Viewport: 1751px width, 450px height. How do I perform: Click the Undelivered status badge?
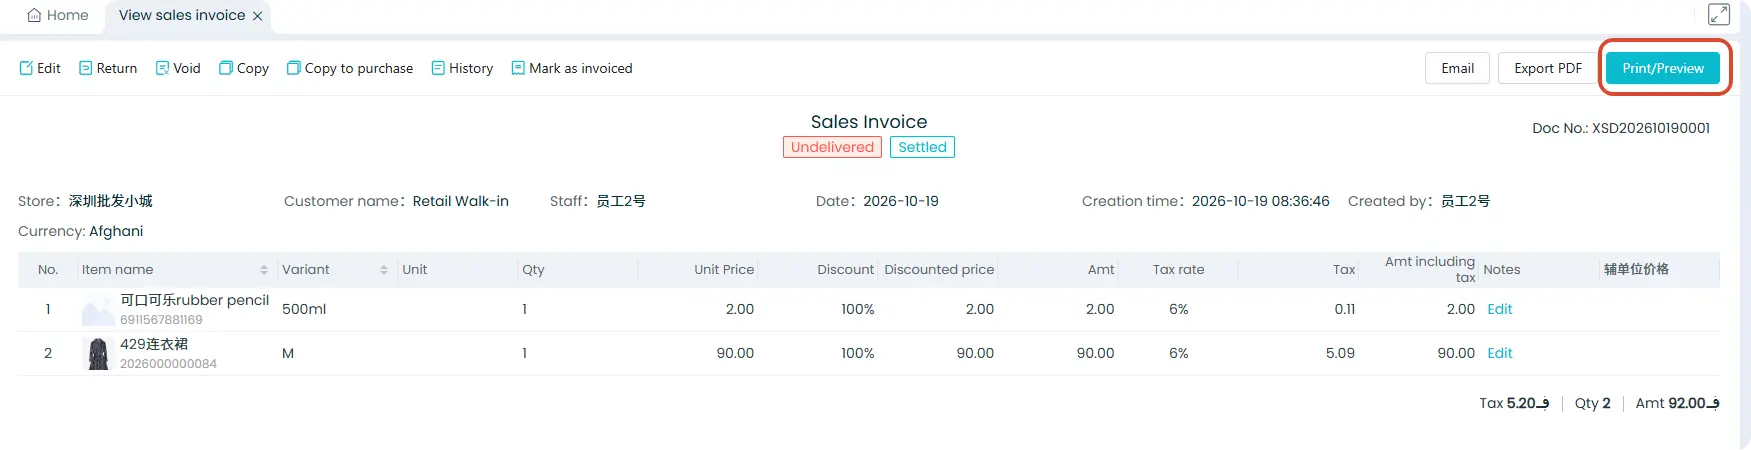pos(832,147)
